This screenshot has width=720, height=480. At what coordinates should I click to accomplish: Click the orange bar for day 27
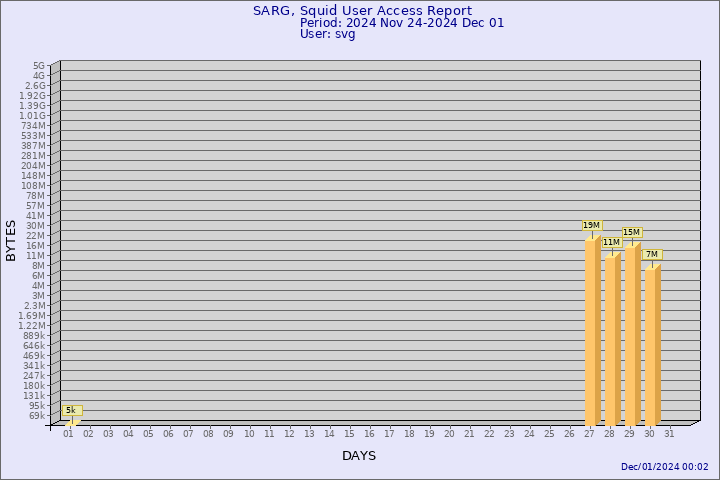click(x=592, y=330)
